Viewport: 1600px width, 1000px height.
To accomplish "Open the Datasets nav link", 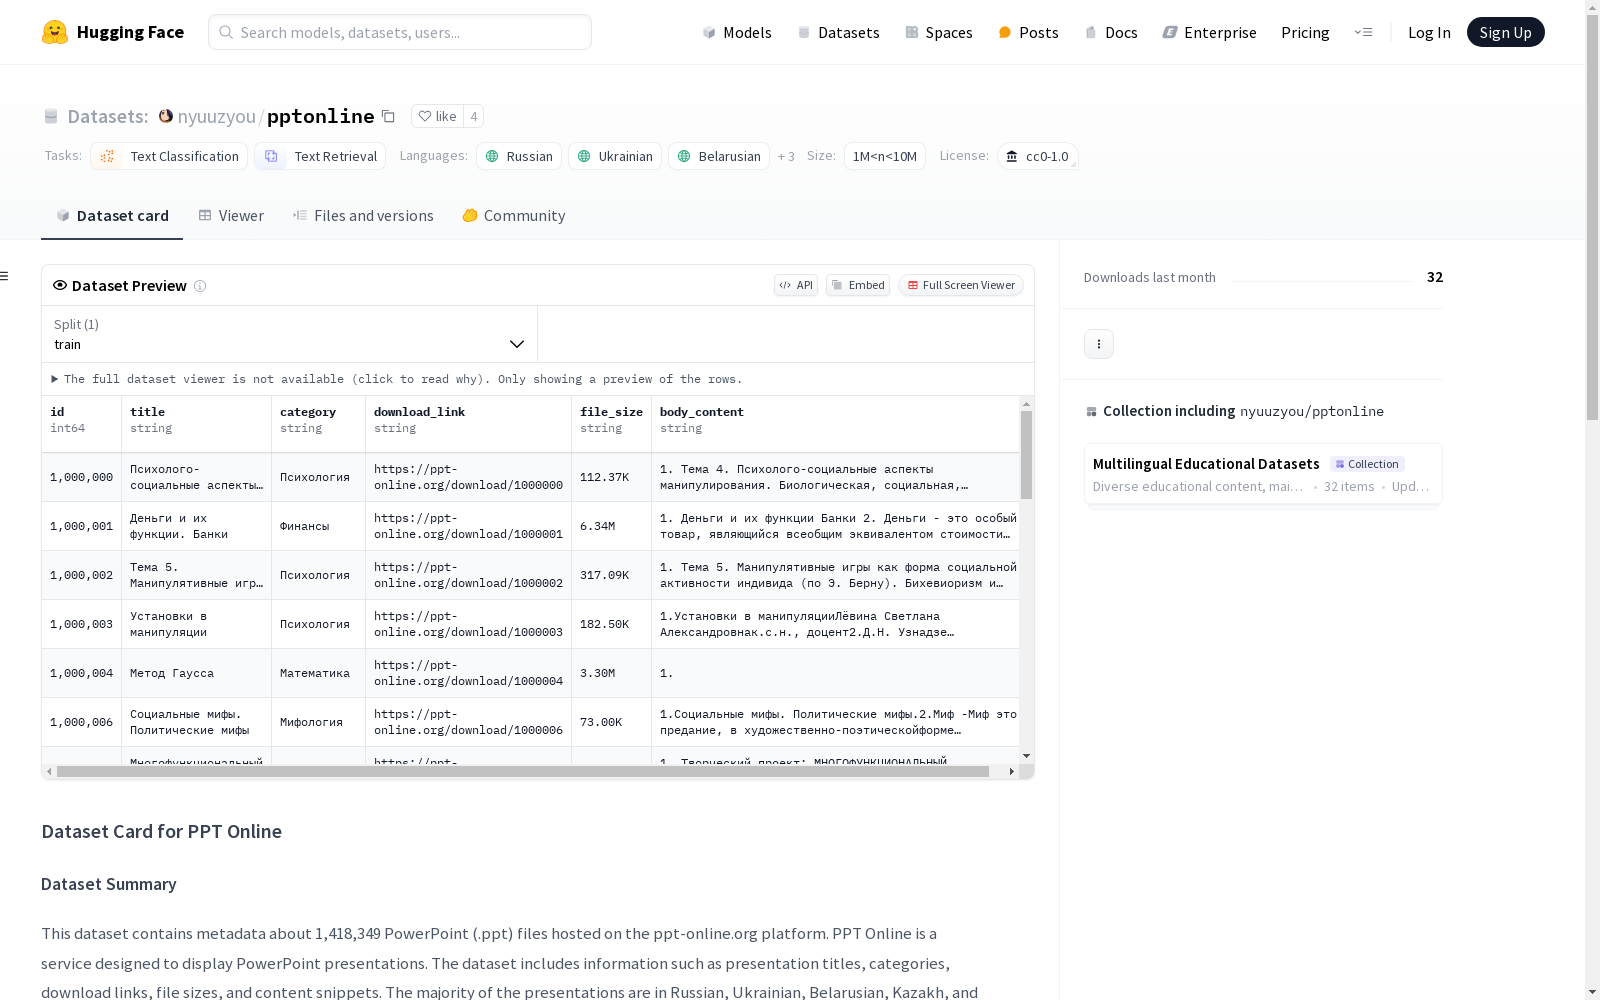I will click(x=838, y=32).
